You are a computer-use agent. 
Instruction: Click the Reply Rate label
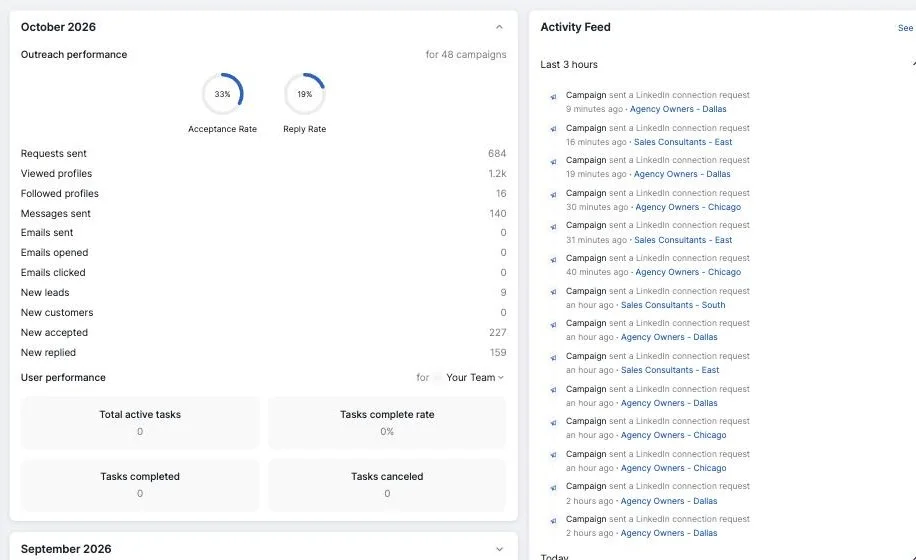click(304, 129)
